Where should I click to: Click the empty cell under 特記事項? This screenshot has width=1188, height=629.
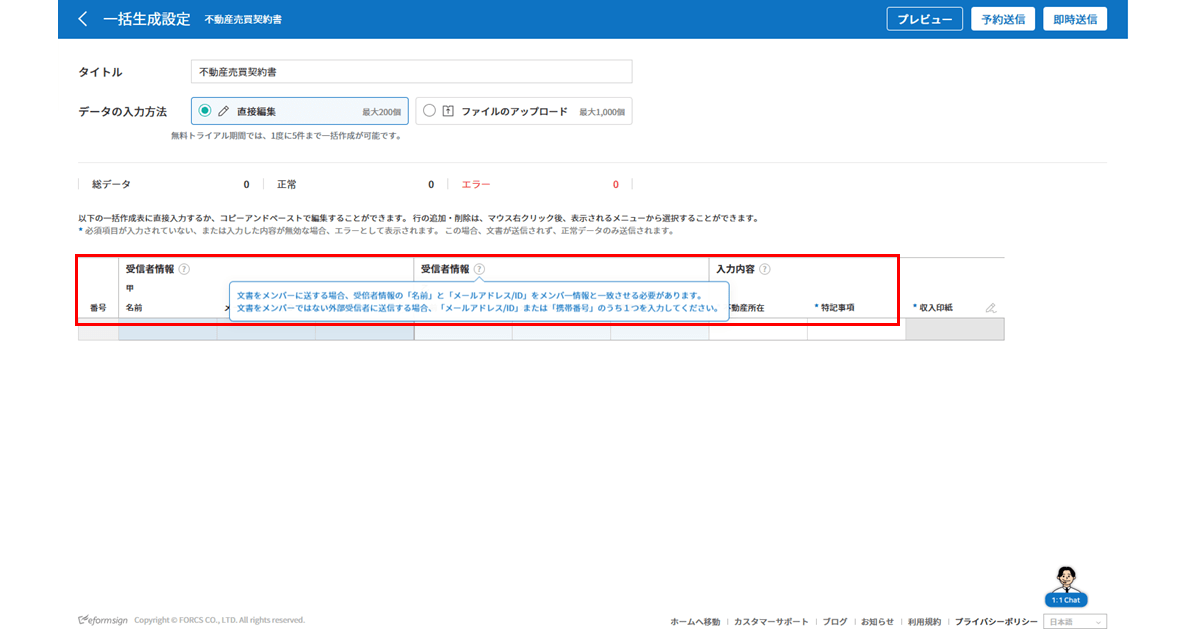[856, 330]
